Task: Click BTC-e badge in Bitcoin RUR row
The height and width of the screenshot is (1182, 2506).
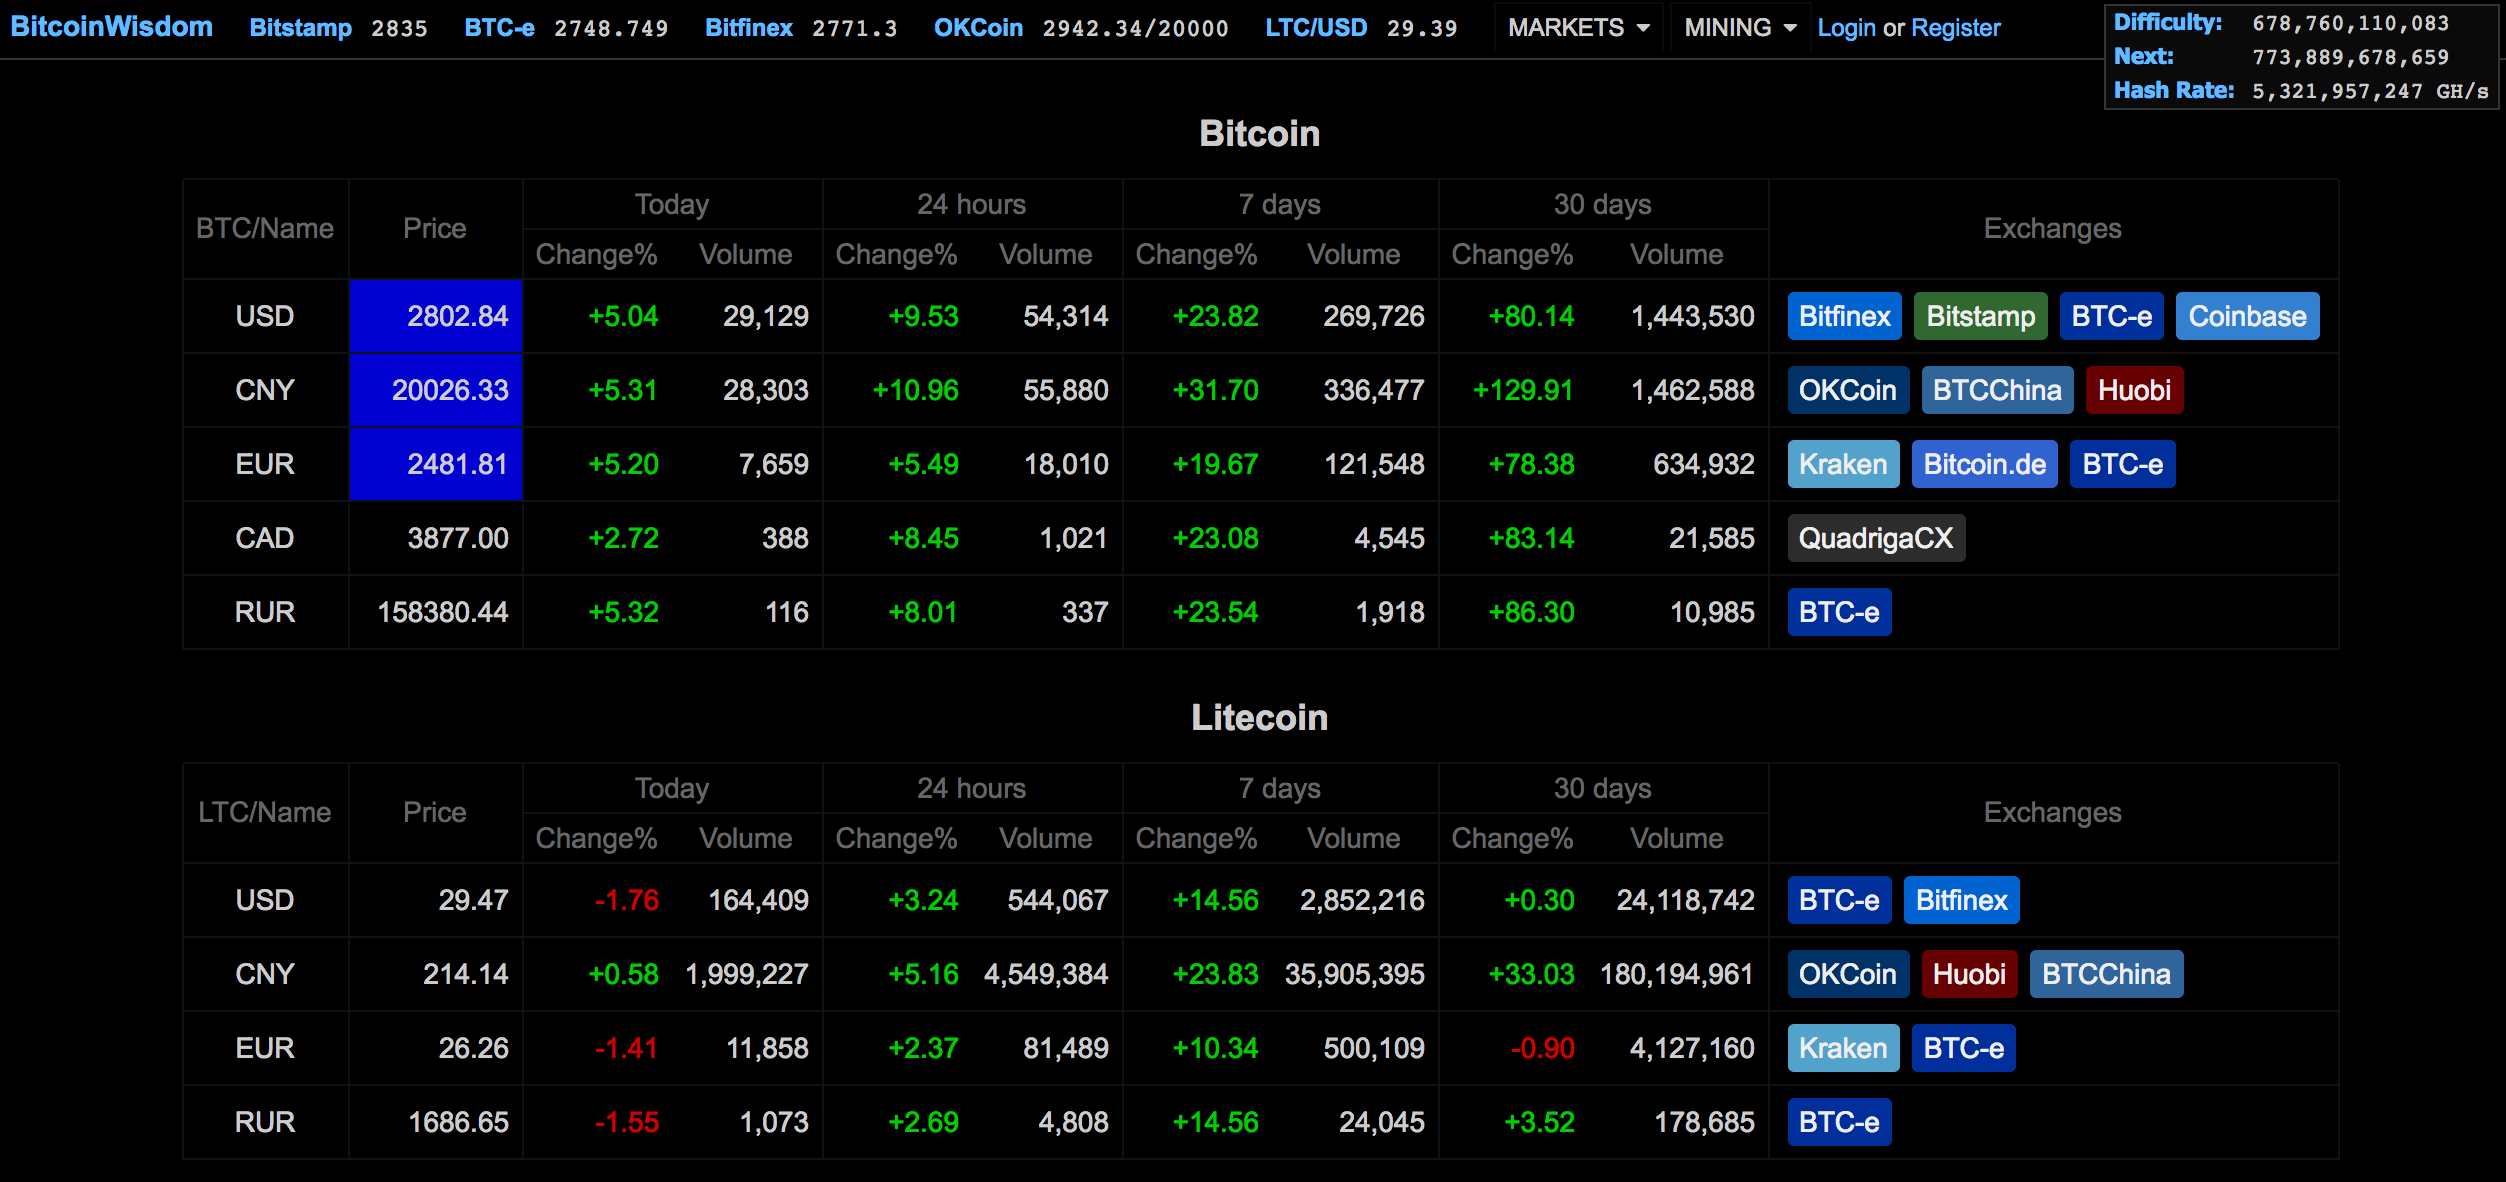Action: (1838, 613)
